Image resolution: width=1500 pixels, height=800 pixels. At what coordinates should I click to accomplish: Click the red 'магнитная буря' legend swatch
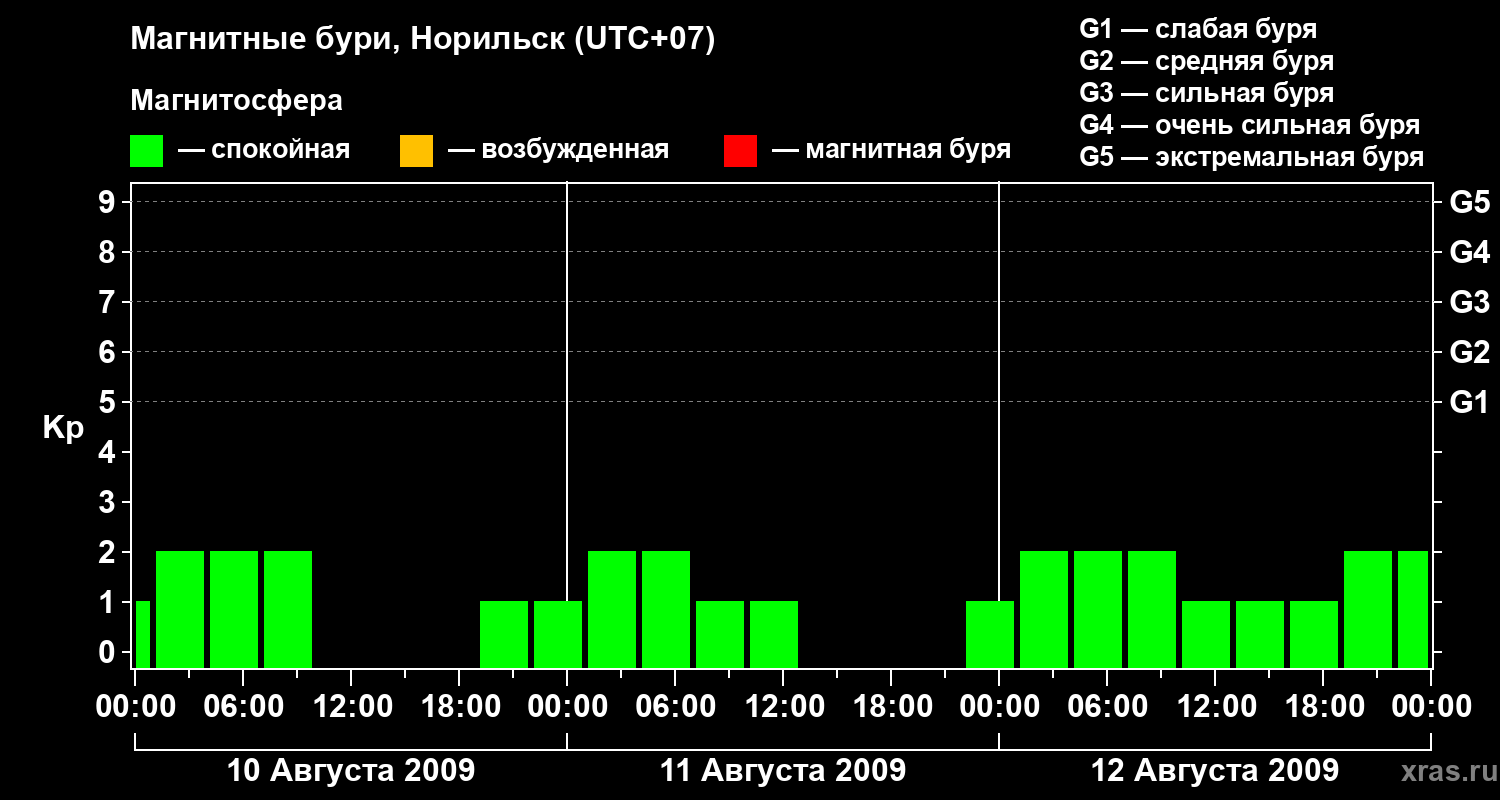coord(740,151)
